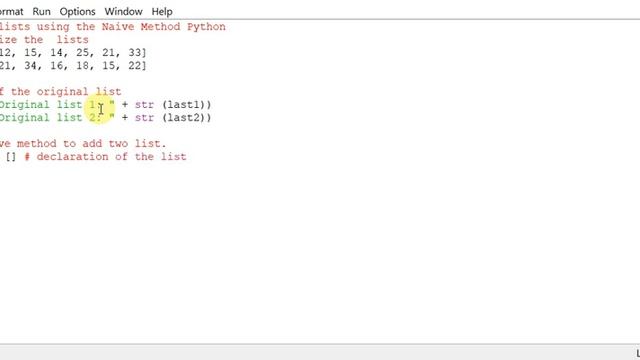Click comment '# declaration of the list'

105,157
